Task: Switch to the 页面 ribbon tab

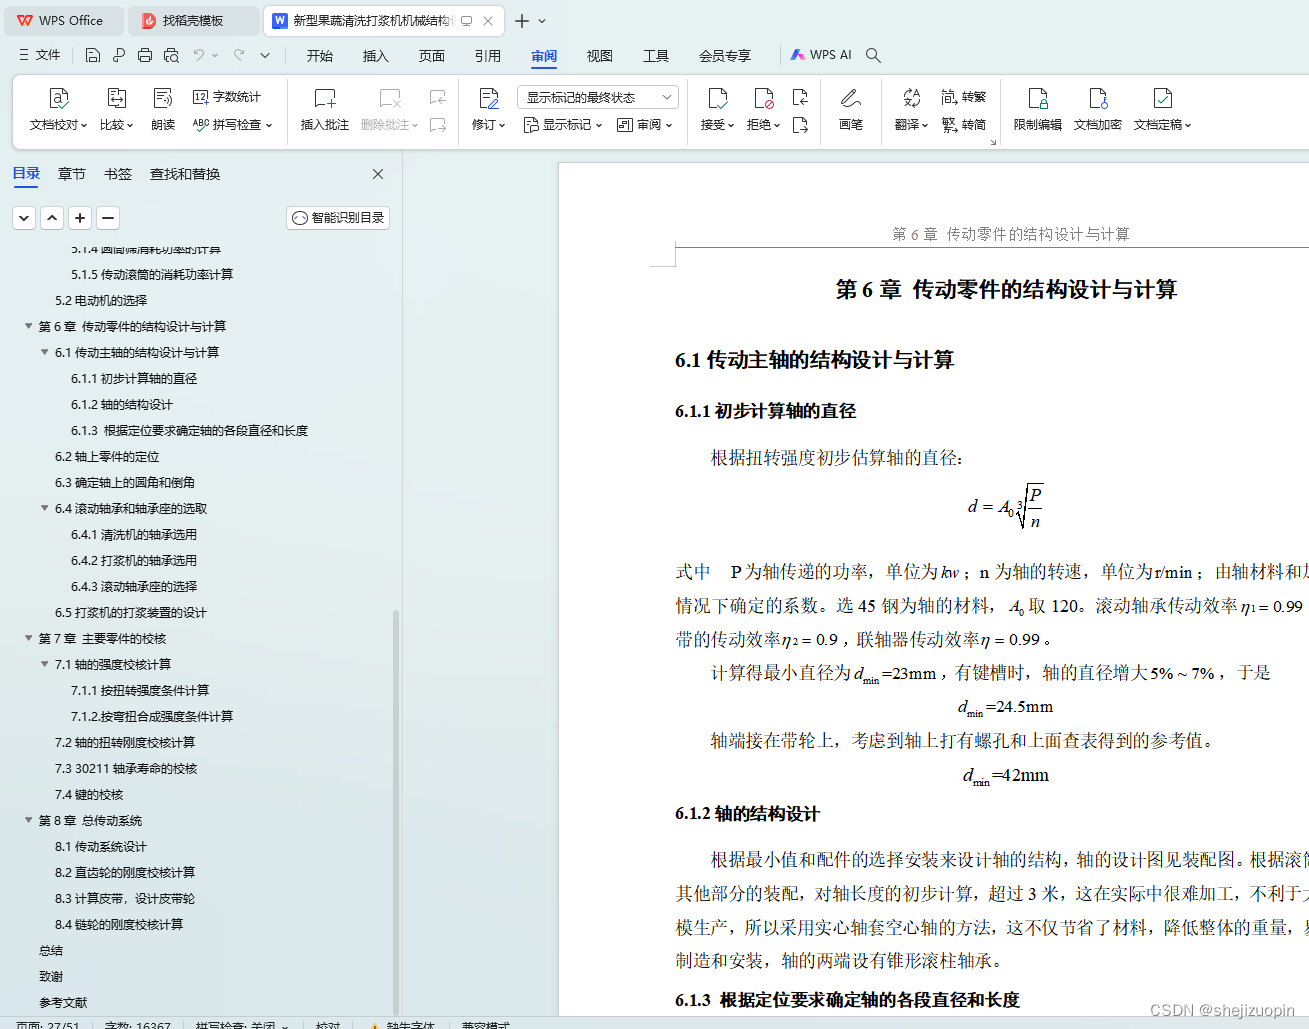Action: 432,56
